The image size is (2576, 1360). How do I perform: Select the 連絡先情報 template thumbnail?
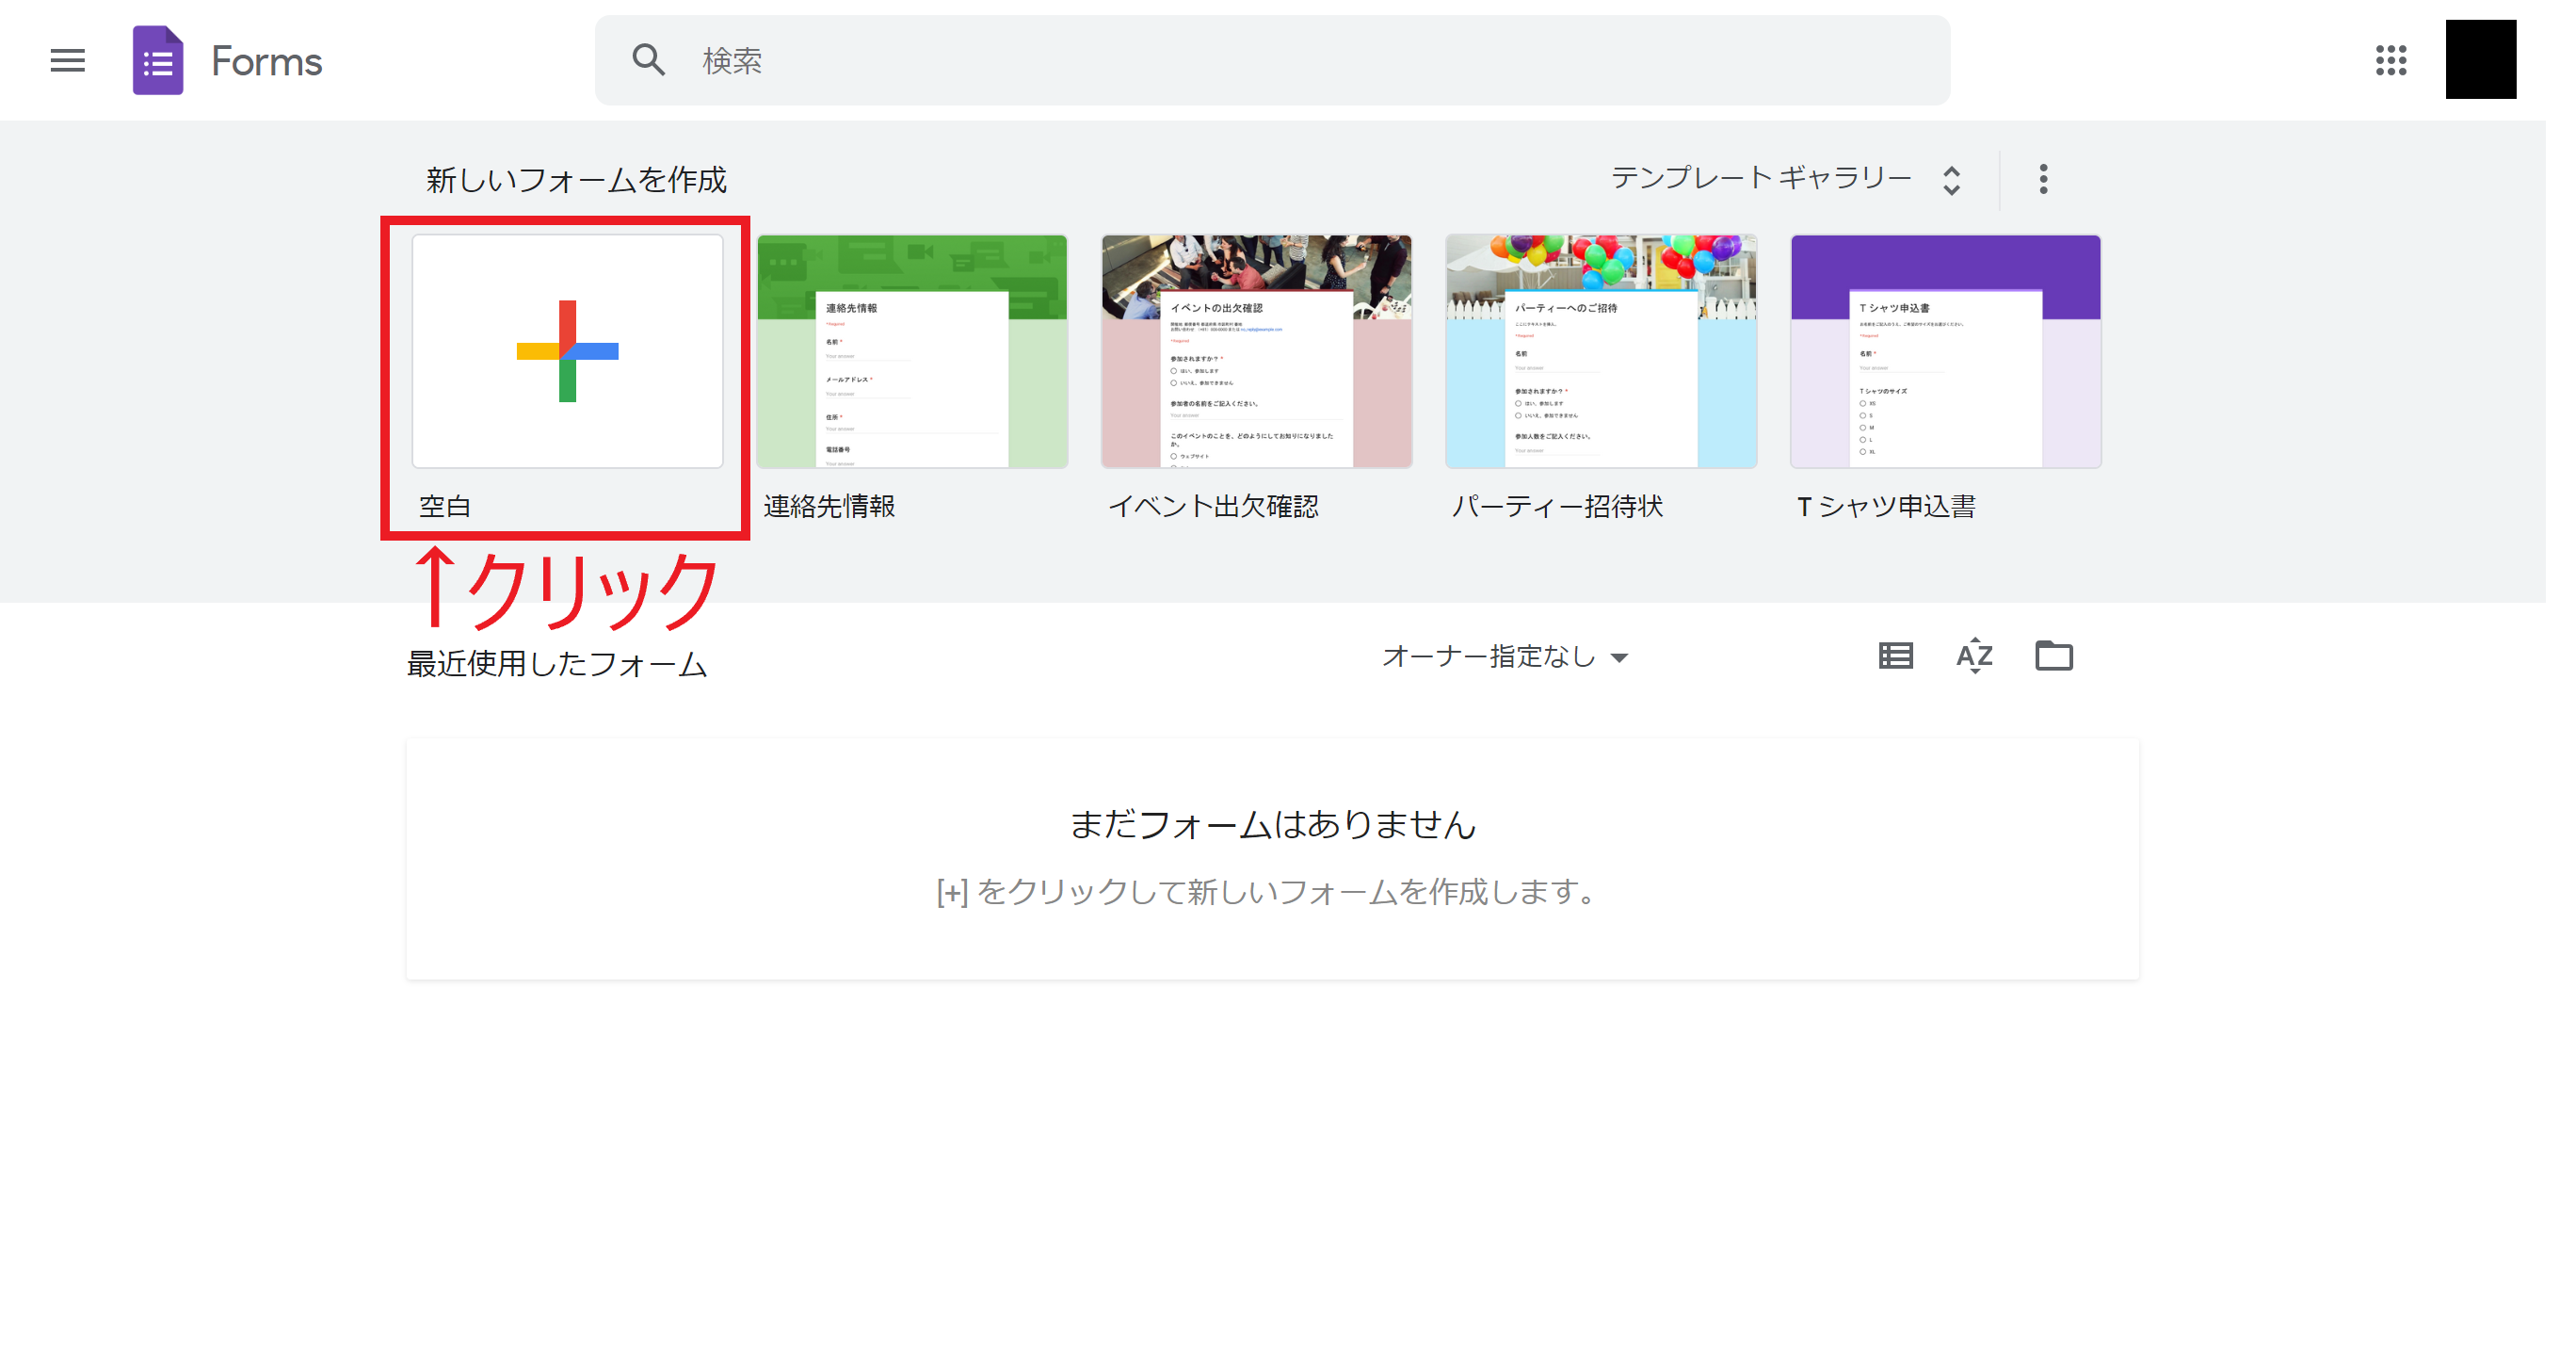click(912, 351)
